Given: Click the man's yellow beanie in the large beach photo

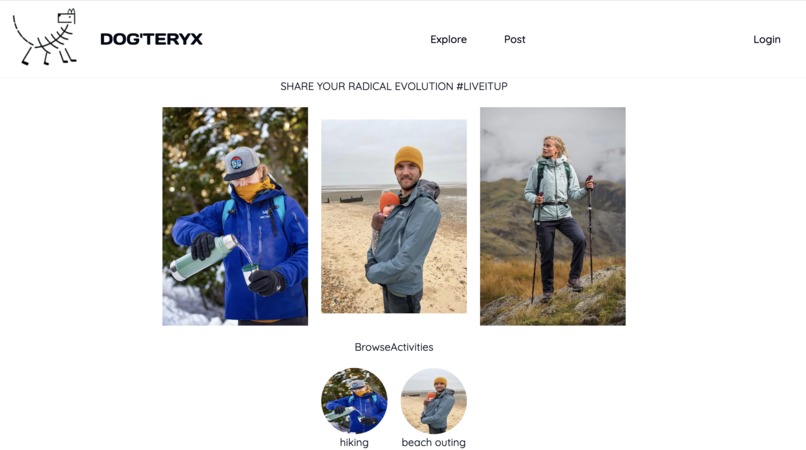Looking at the screenshot, I should [x=409, y=158].
